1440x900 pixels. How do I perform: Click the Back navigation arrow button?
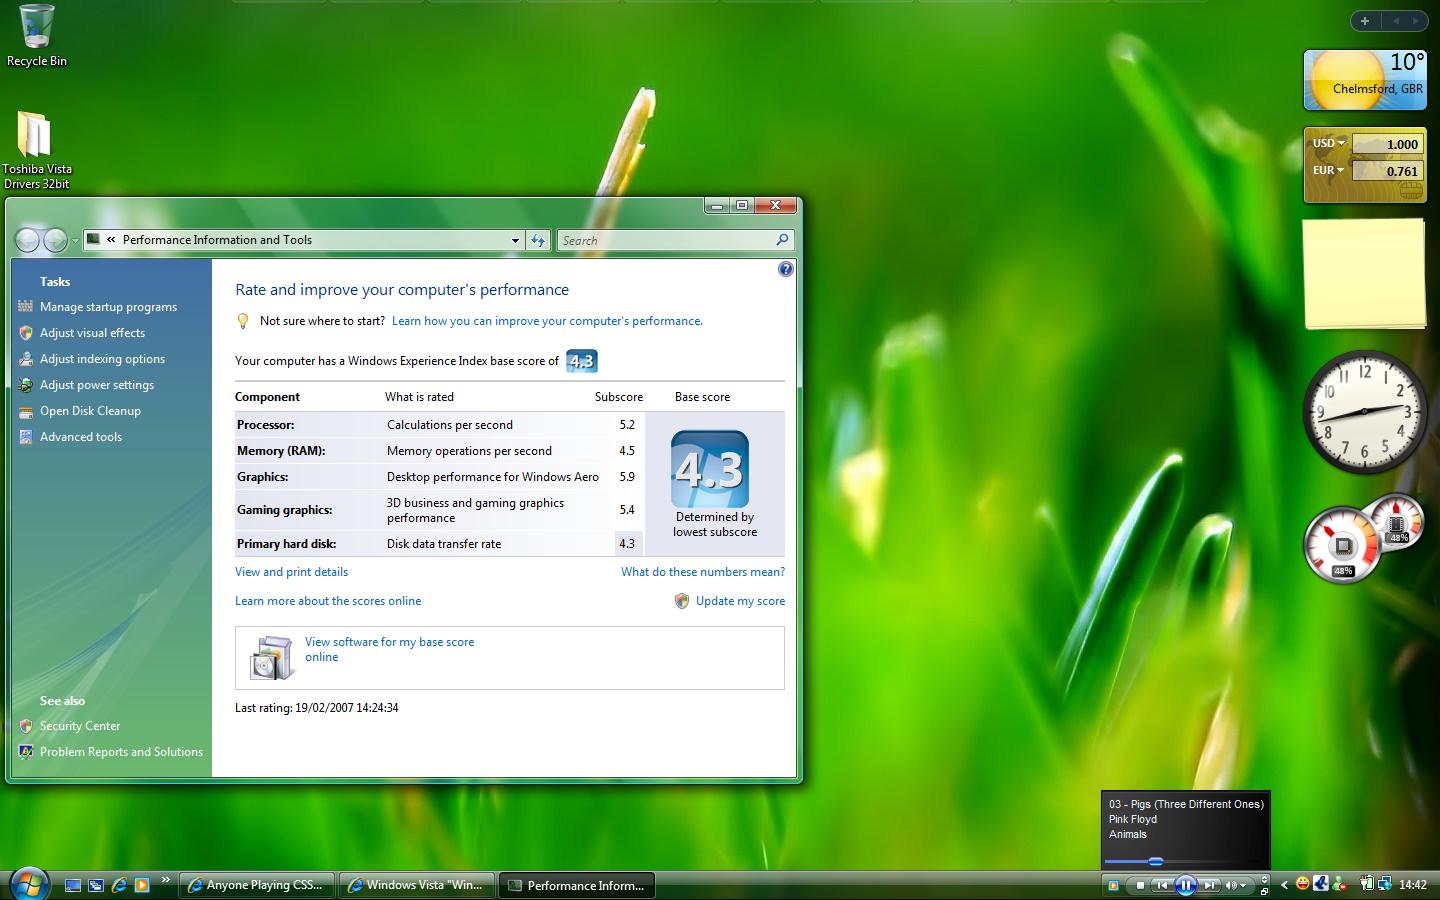coord(28,240)
